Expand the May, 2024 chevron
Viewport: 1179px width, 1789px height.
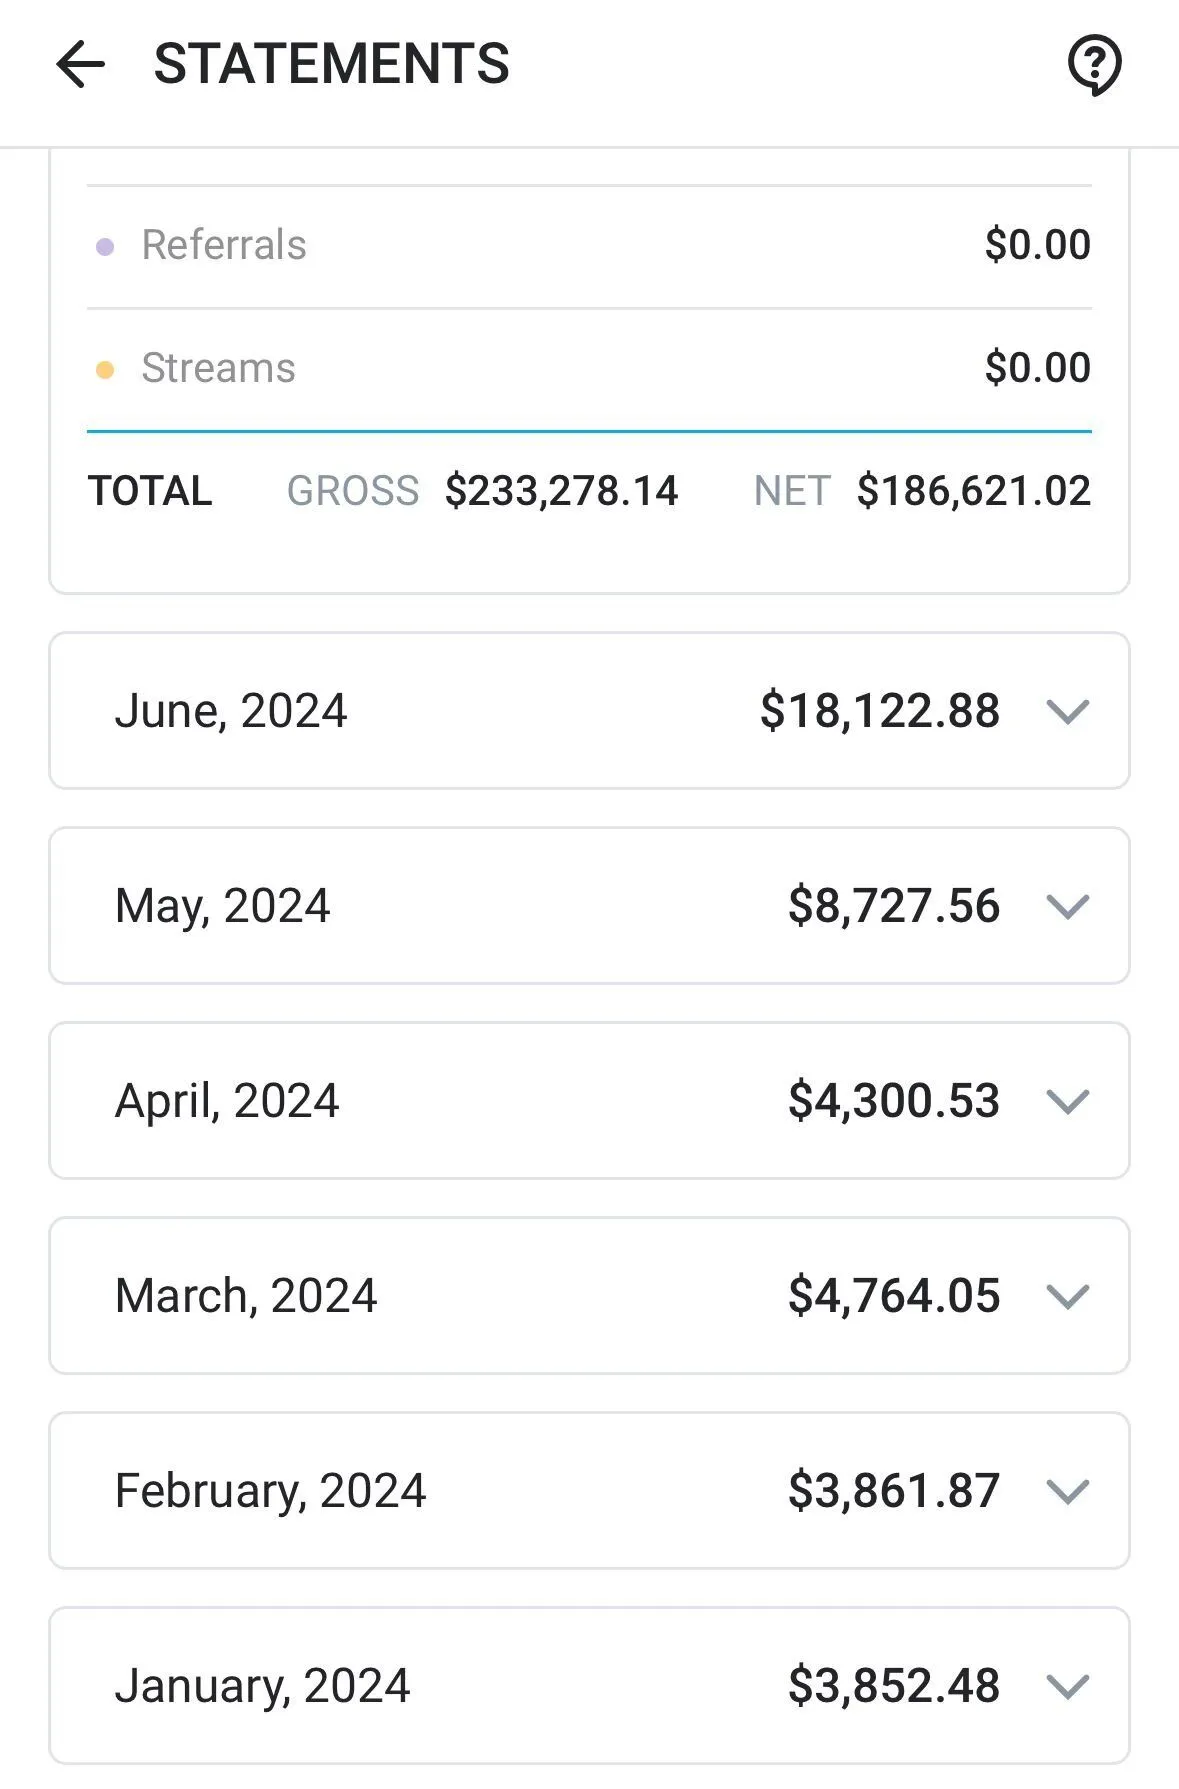click(x=1067, y=907)
